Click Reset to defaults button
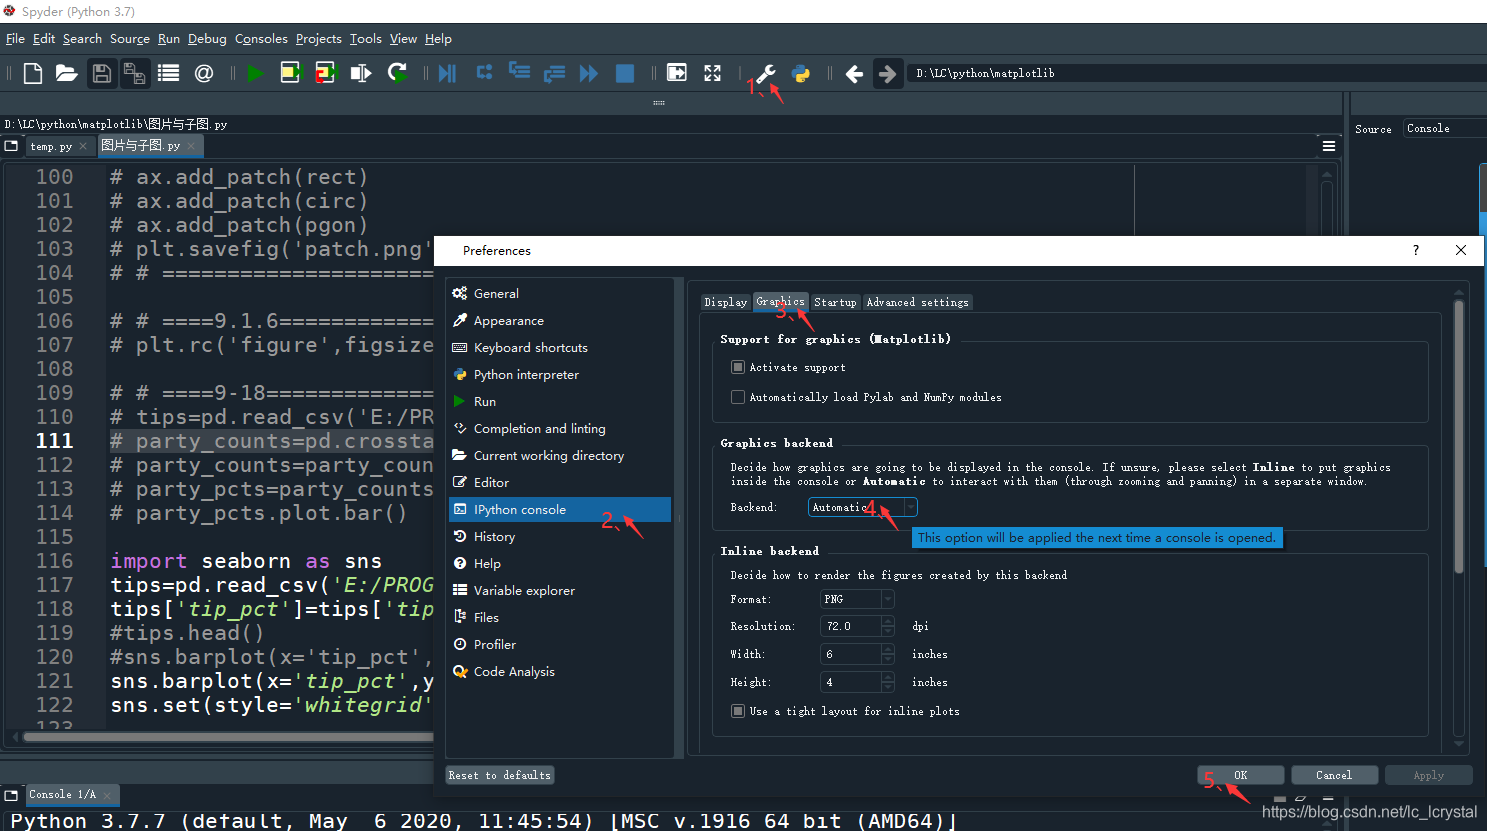 [499, 775]
